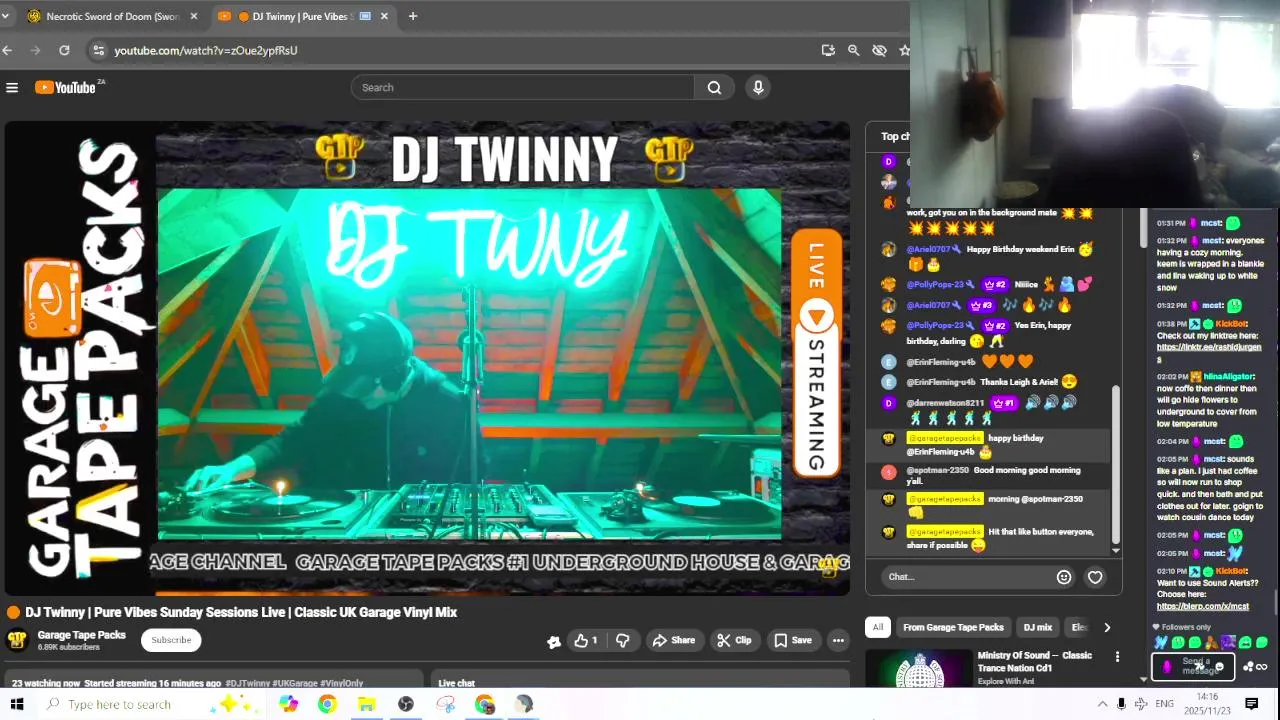
Task: Reload the page in Chrome
Action: (x=64, y=50)
